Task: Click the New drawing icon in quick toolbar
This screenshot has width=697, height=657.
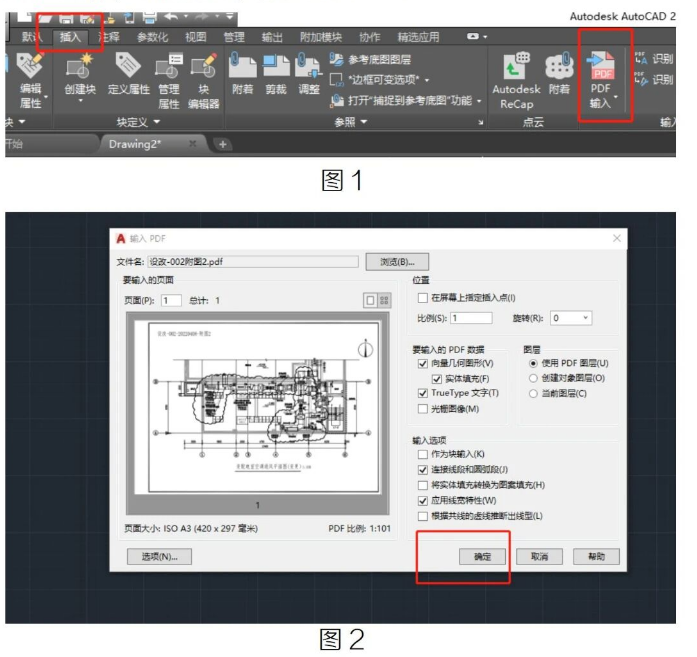Action: pos(24,17)
